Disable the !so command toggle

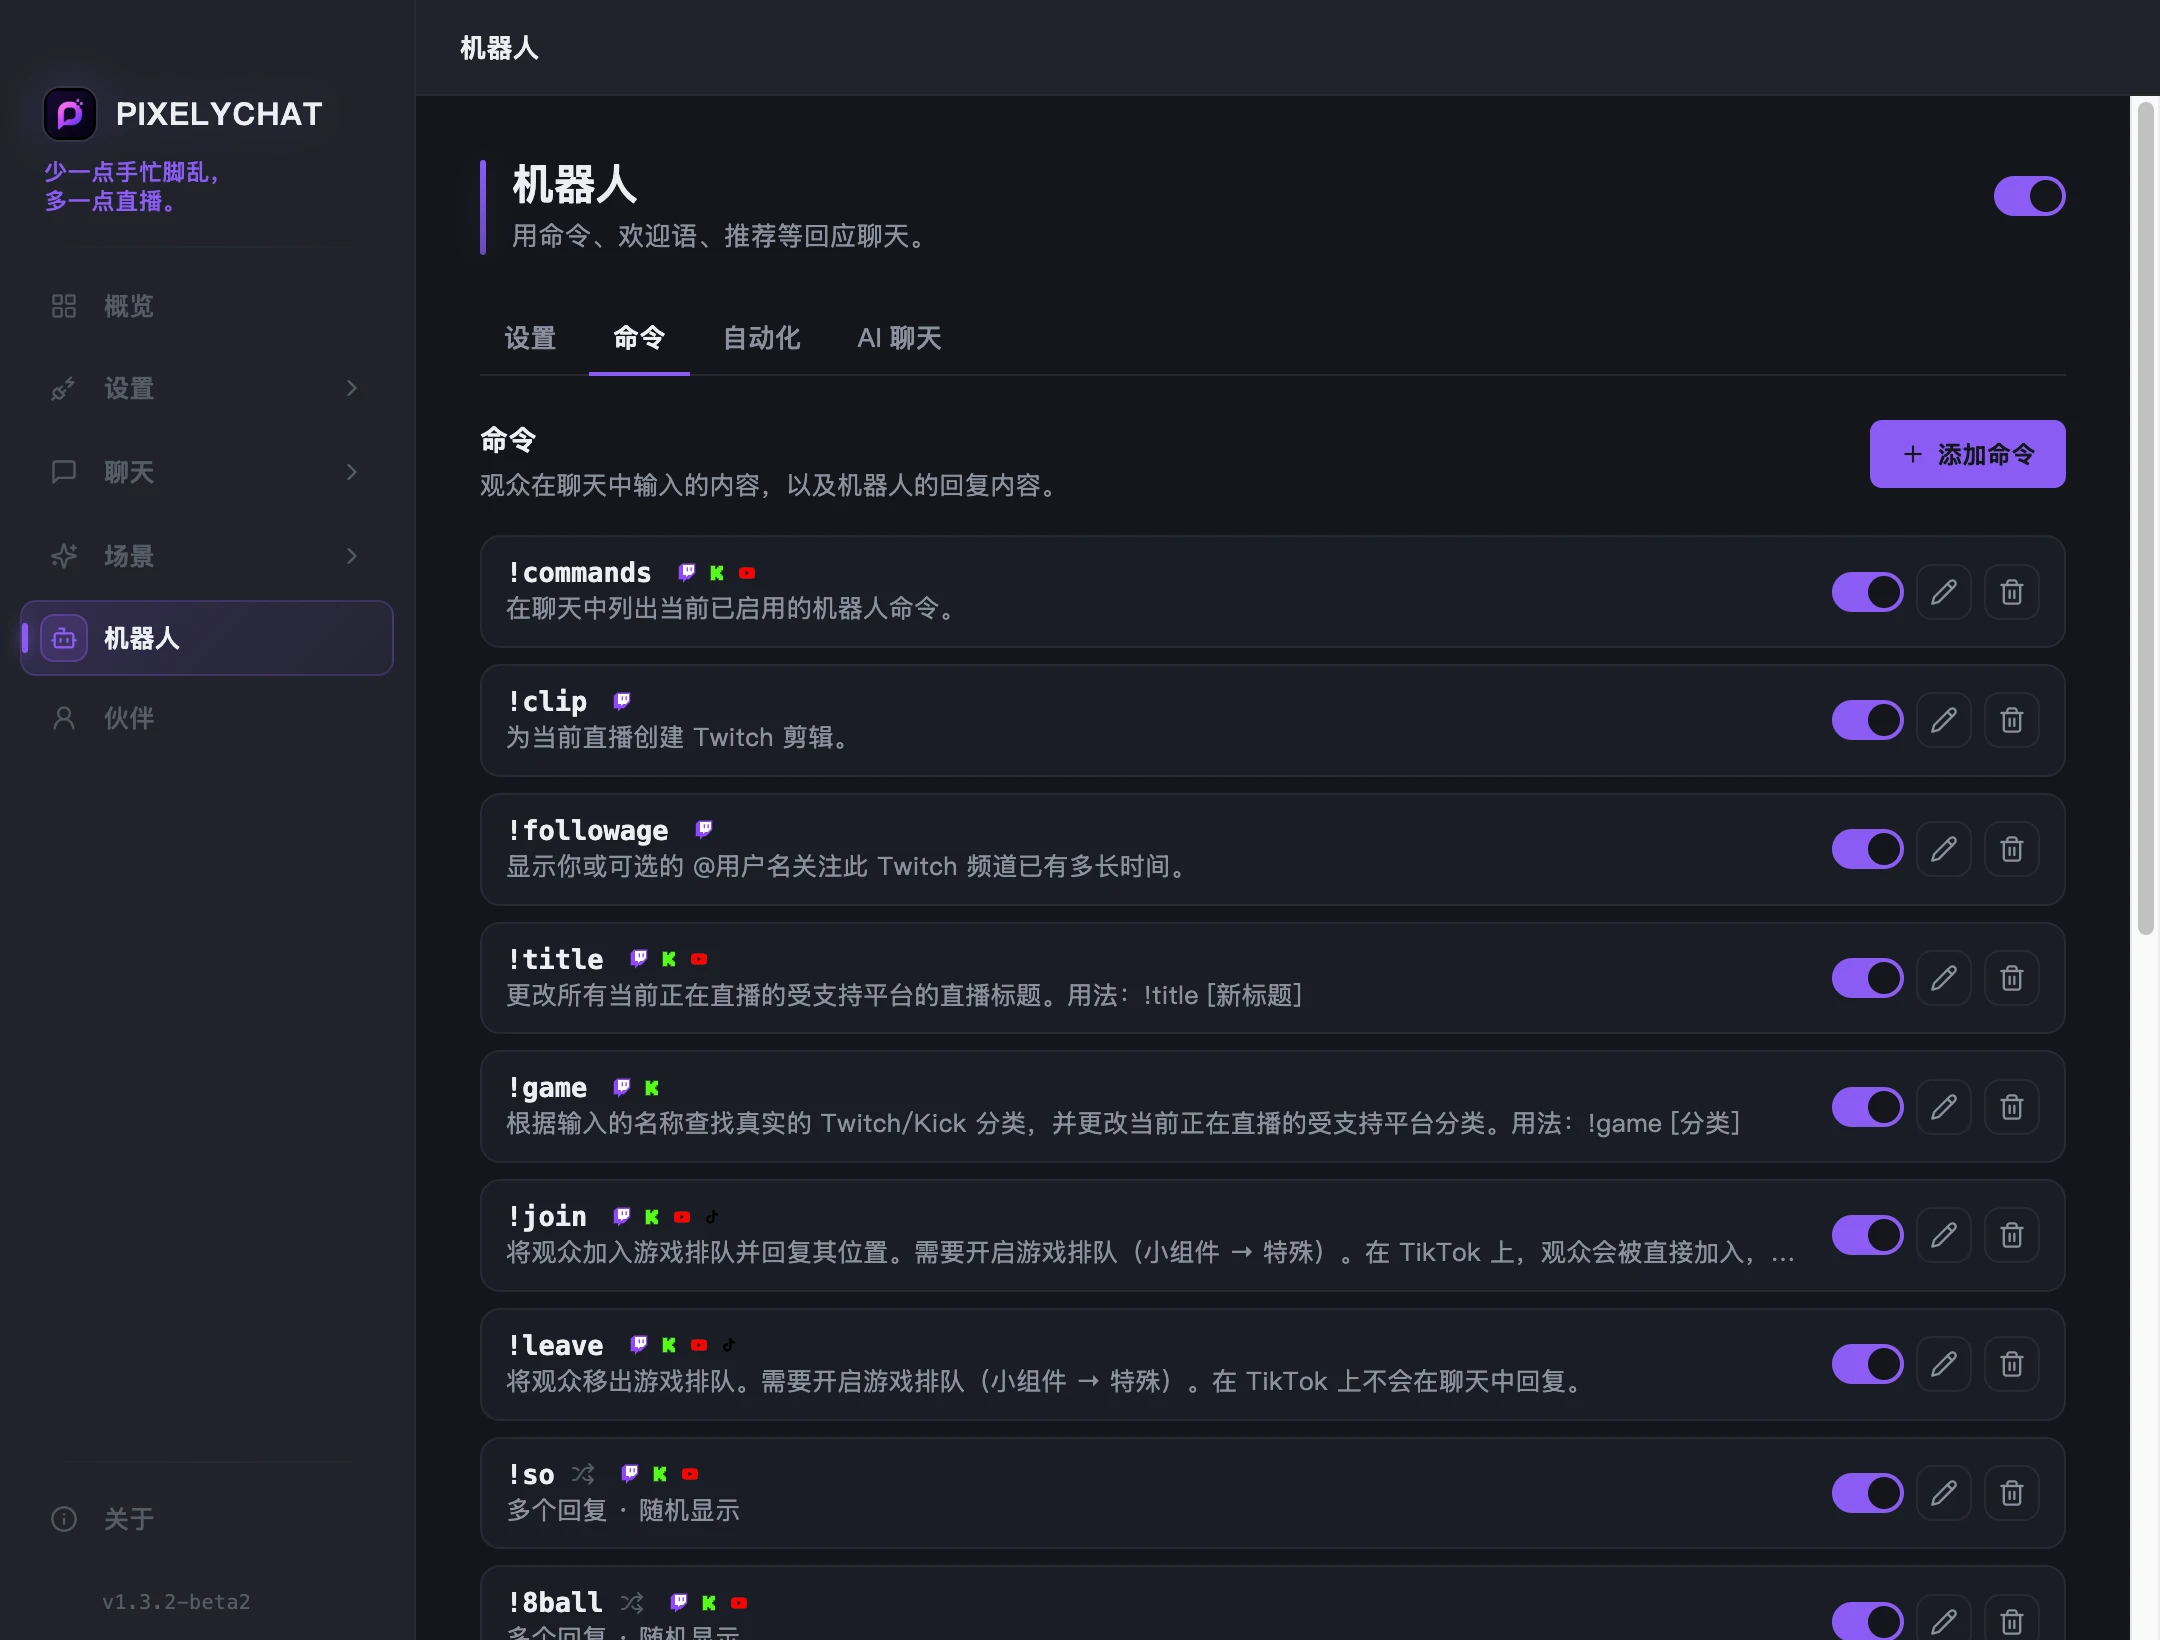click(x=1867, y=1493)
